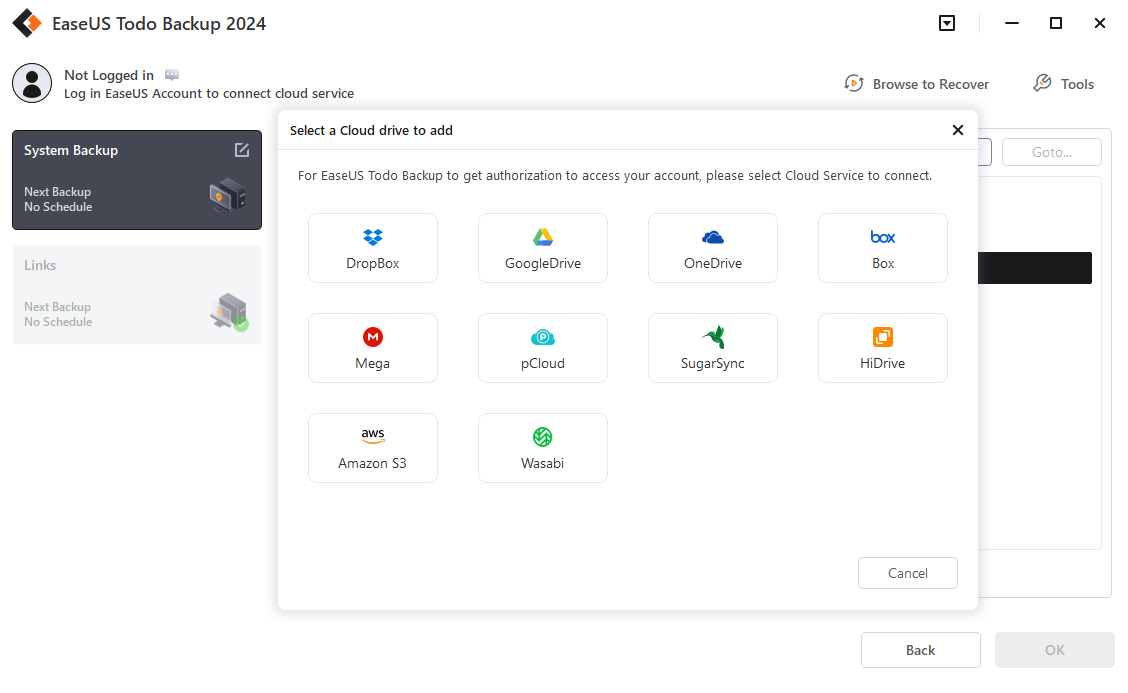Click the EaseUS Todo Backup logo
Viewport: 1128px width, 693px height.
tap(27, 23)
